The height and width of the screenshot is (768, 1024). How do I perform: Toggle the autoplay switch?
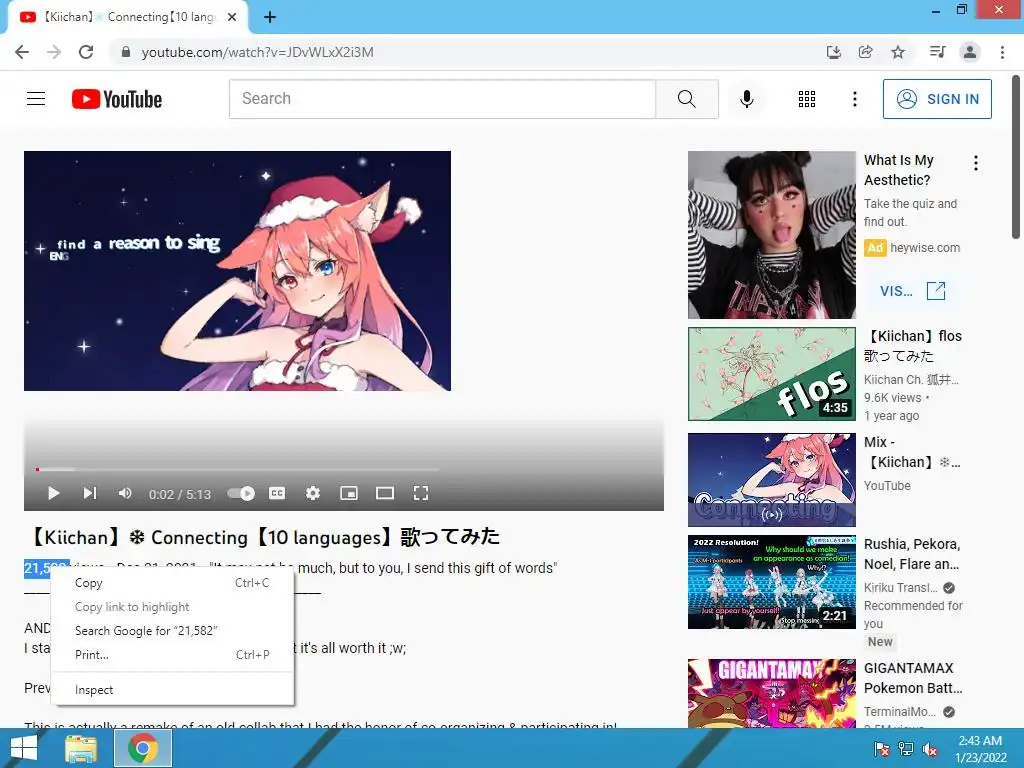(x=241, y=493)
